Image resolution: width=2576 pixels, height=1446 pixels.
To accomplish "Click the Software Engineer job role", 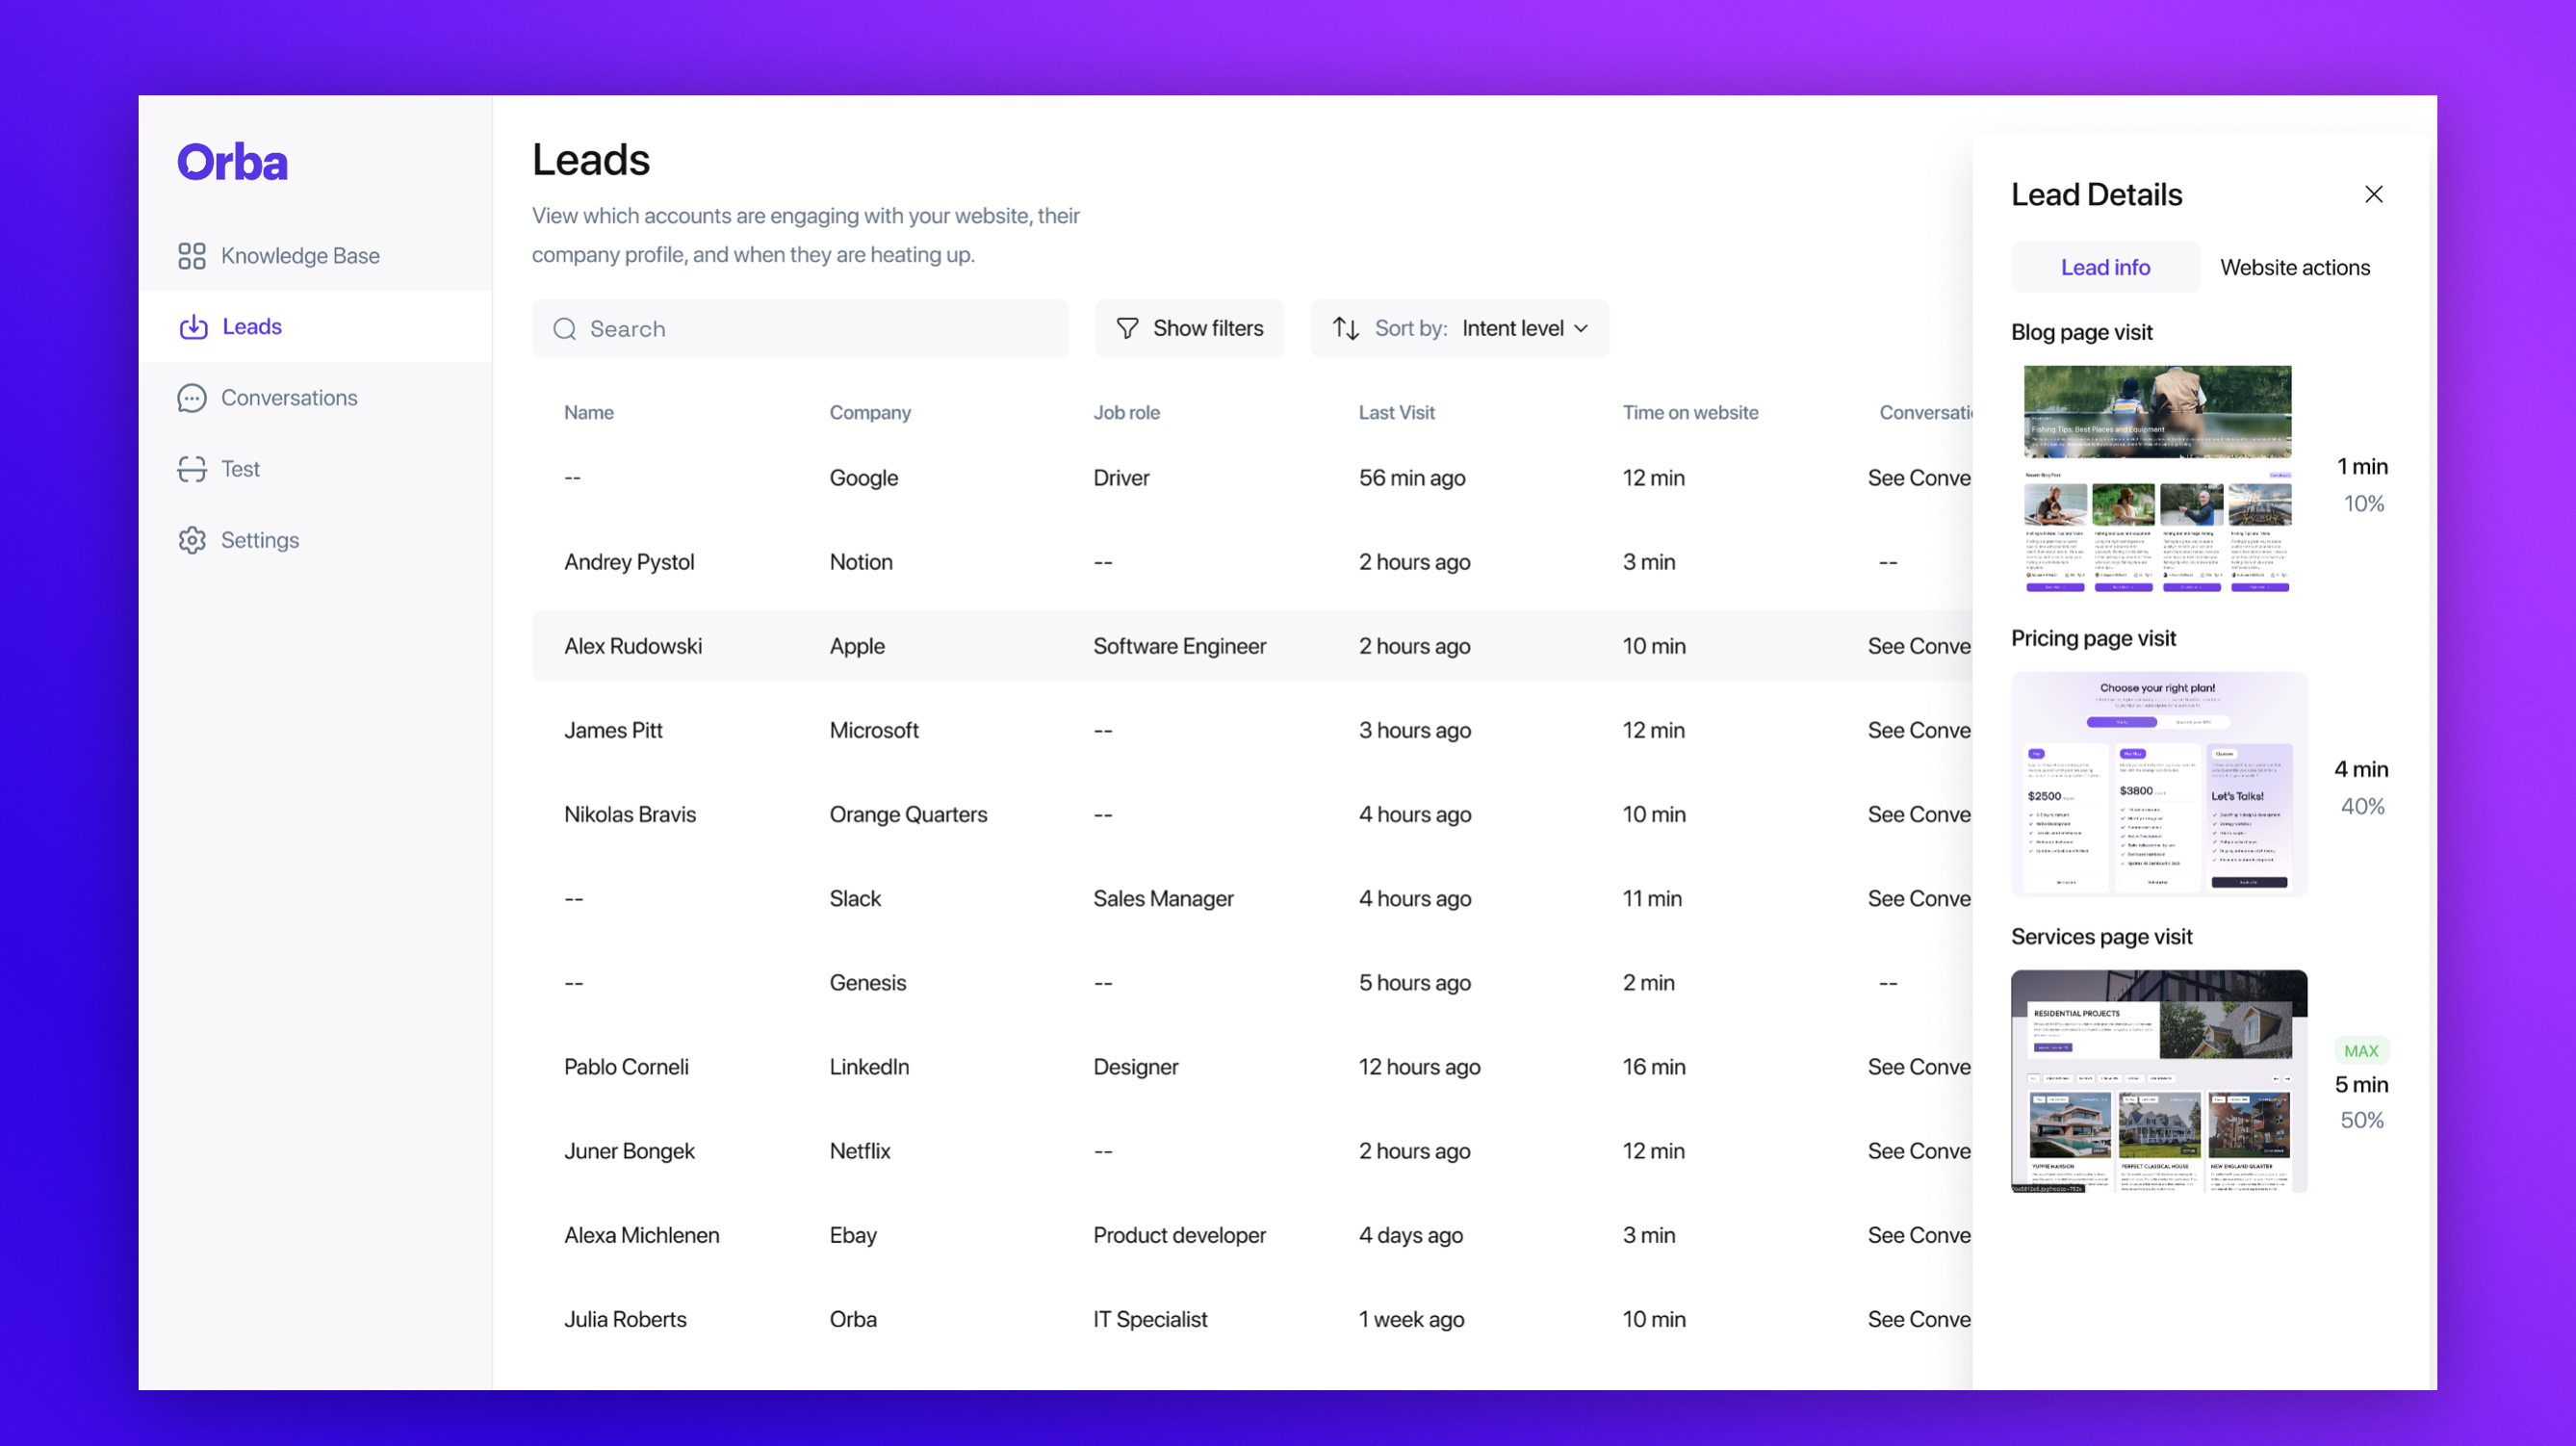I will click(x=1179, y=646).
